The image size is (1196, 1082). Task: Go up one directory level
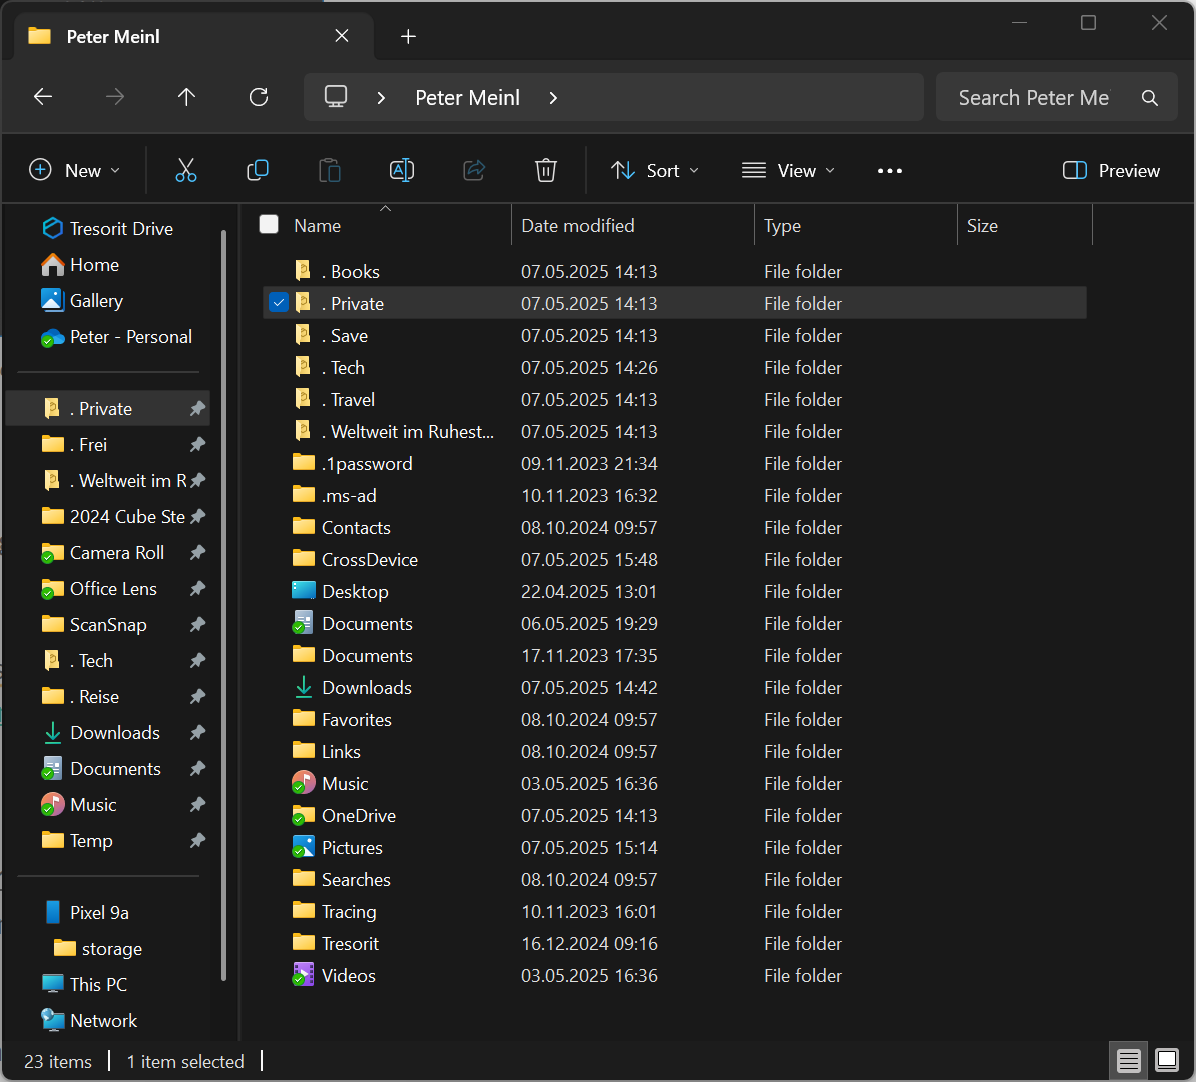point(186,97)
